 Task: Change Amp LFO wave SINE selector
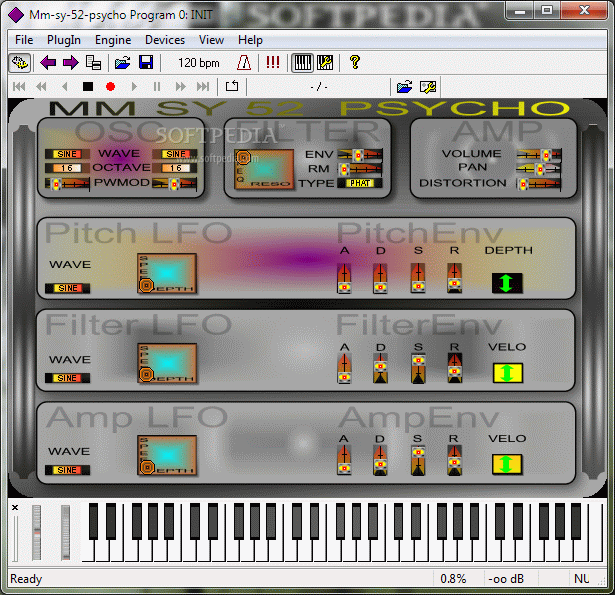click(67, 470)
